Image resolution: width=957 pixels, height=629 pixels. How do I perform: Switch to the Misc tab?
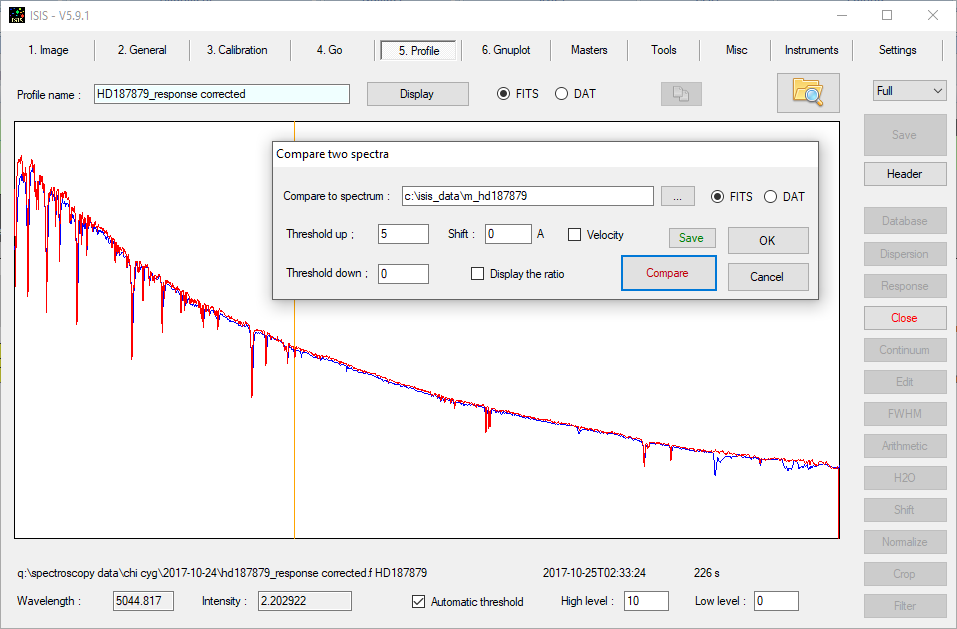coord(736,50)
